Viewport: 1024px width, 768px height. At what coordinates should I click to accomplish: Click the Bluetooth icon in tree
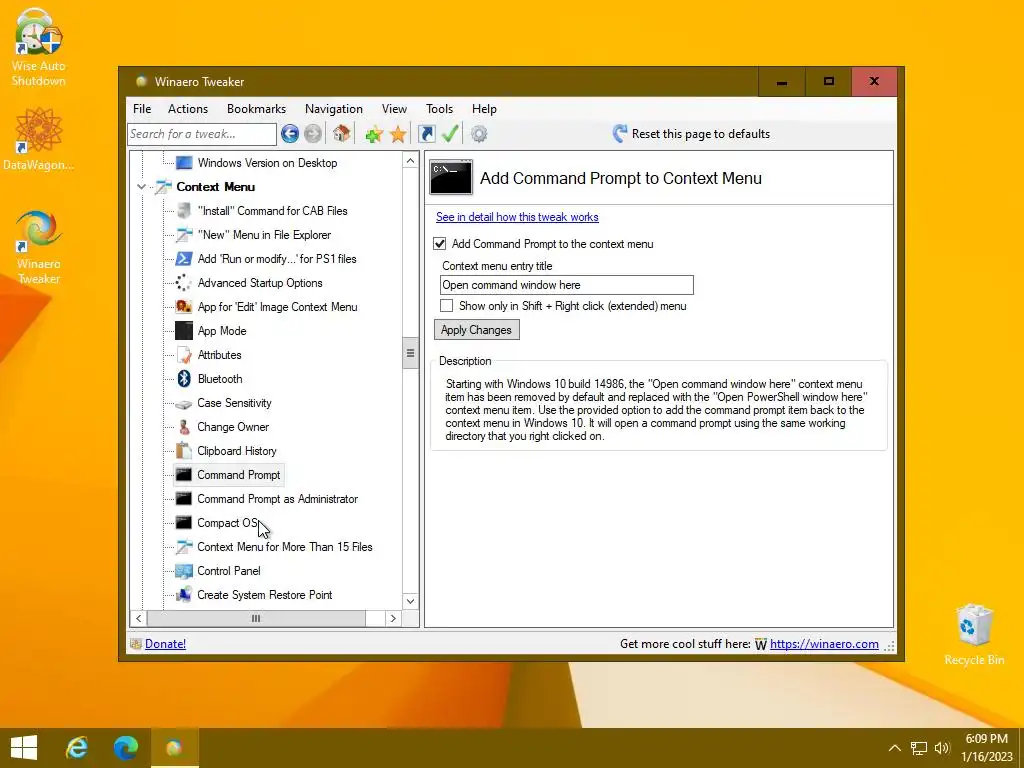(x=184, y=379)
